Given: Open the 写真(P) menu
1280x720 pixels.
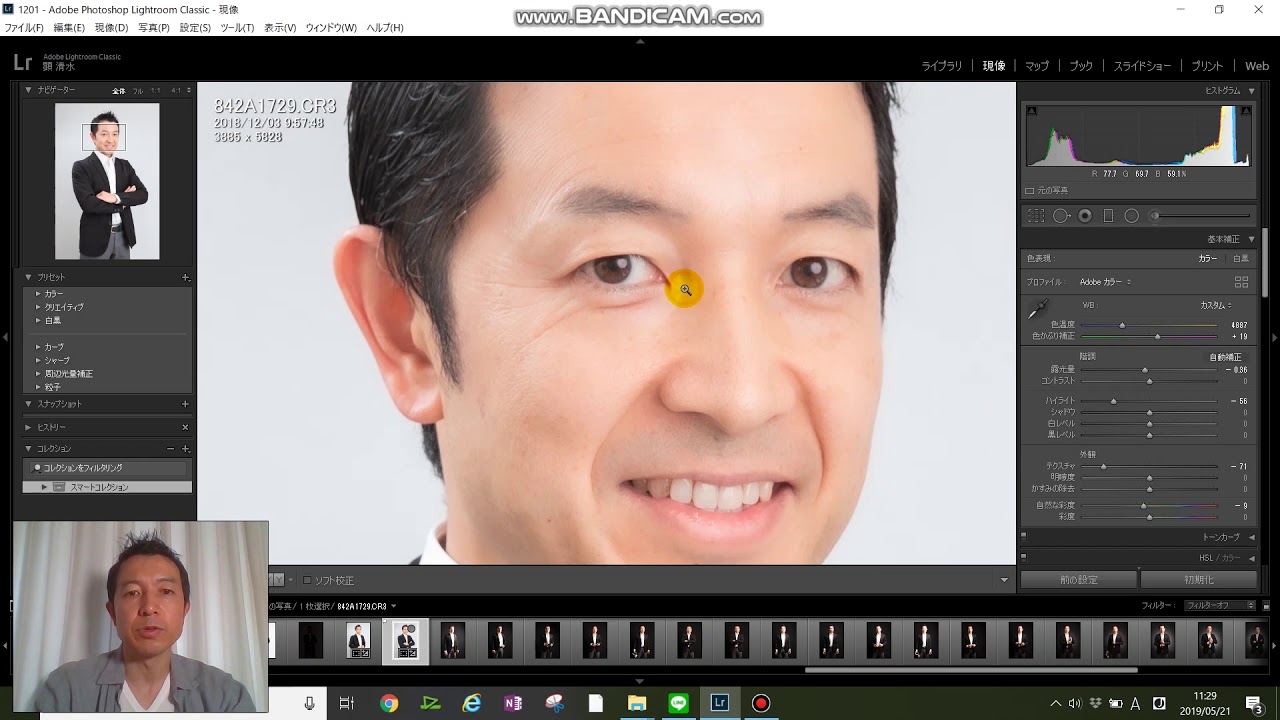Looking at the screenshot, I should (x=153, y=28).
